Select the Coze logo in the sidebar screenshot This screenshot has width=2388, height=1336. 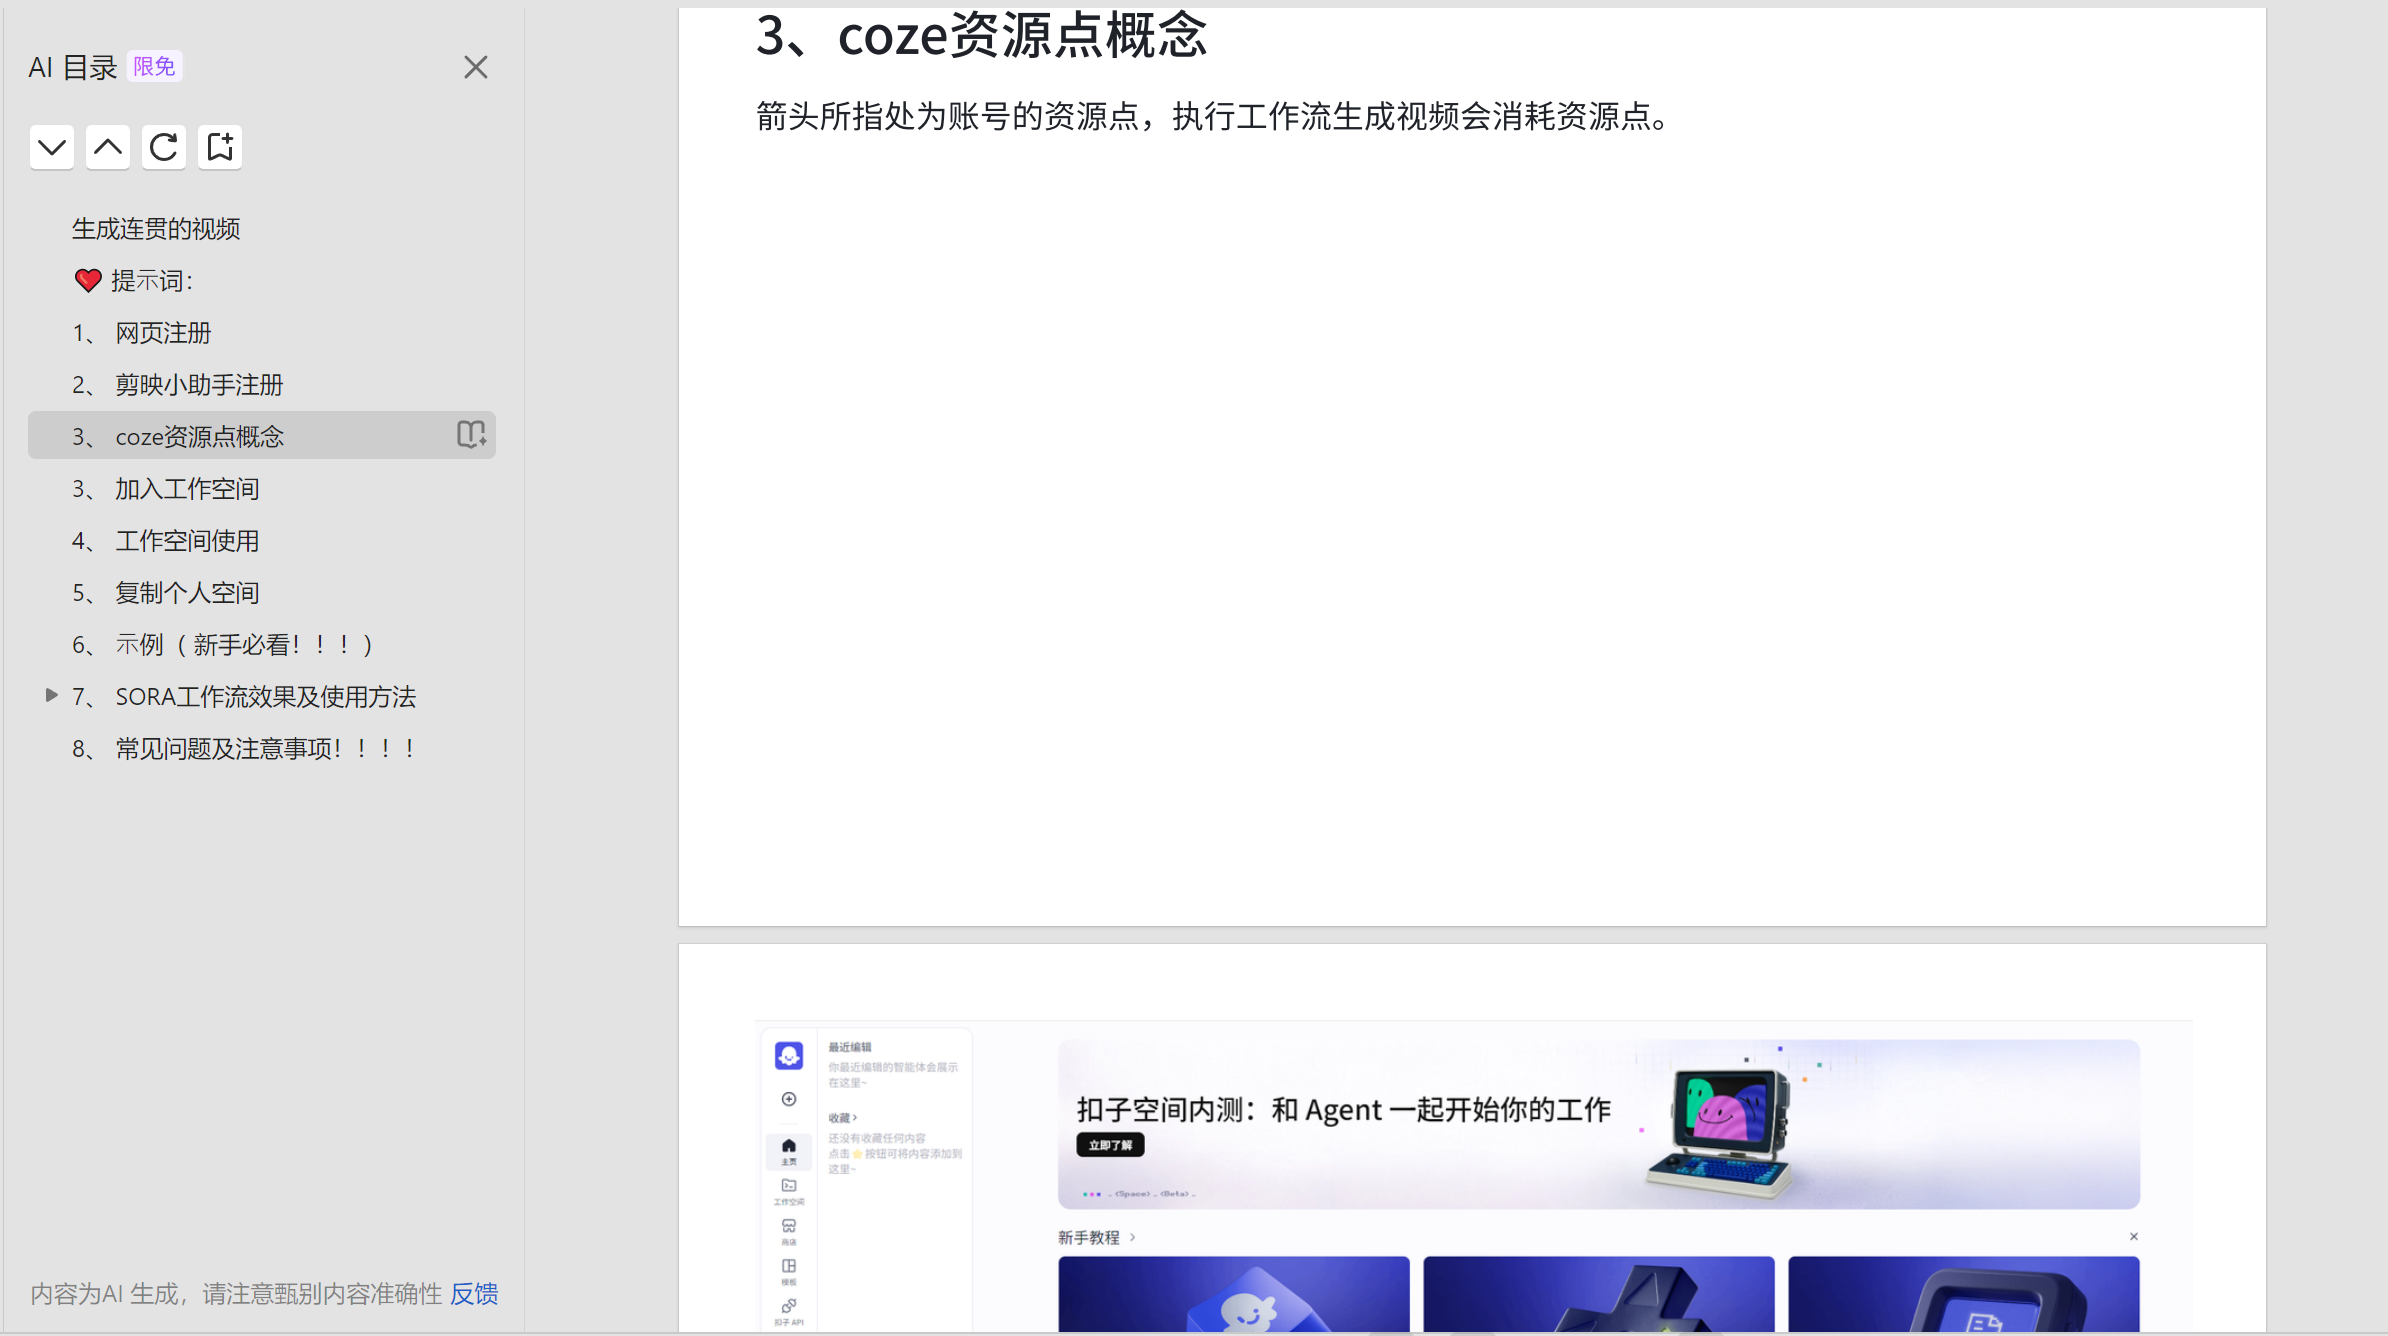tap(789, 1056)
